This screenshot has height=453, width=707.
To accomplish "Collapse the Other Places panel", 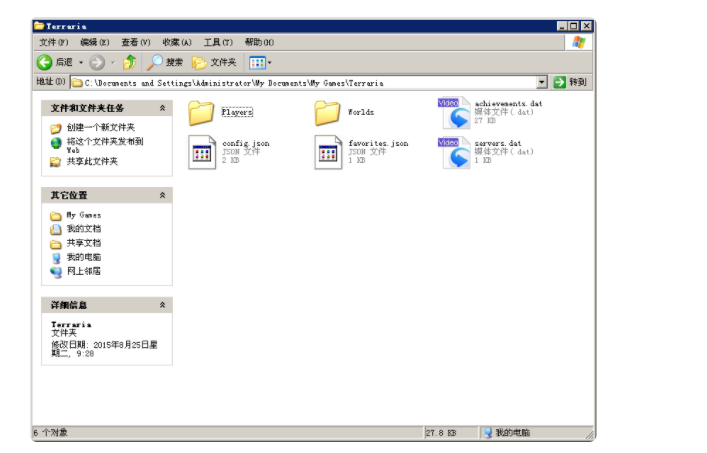I will [x=162, y=195].
